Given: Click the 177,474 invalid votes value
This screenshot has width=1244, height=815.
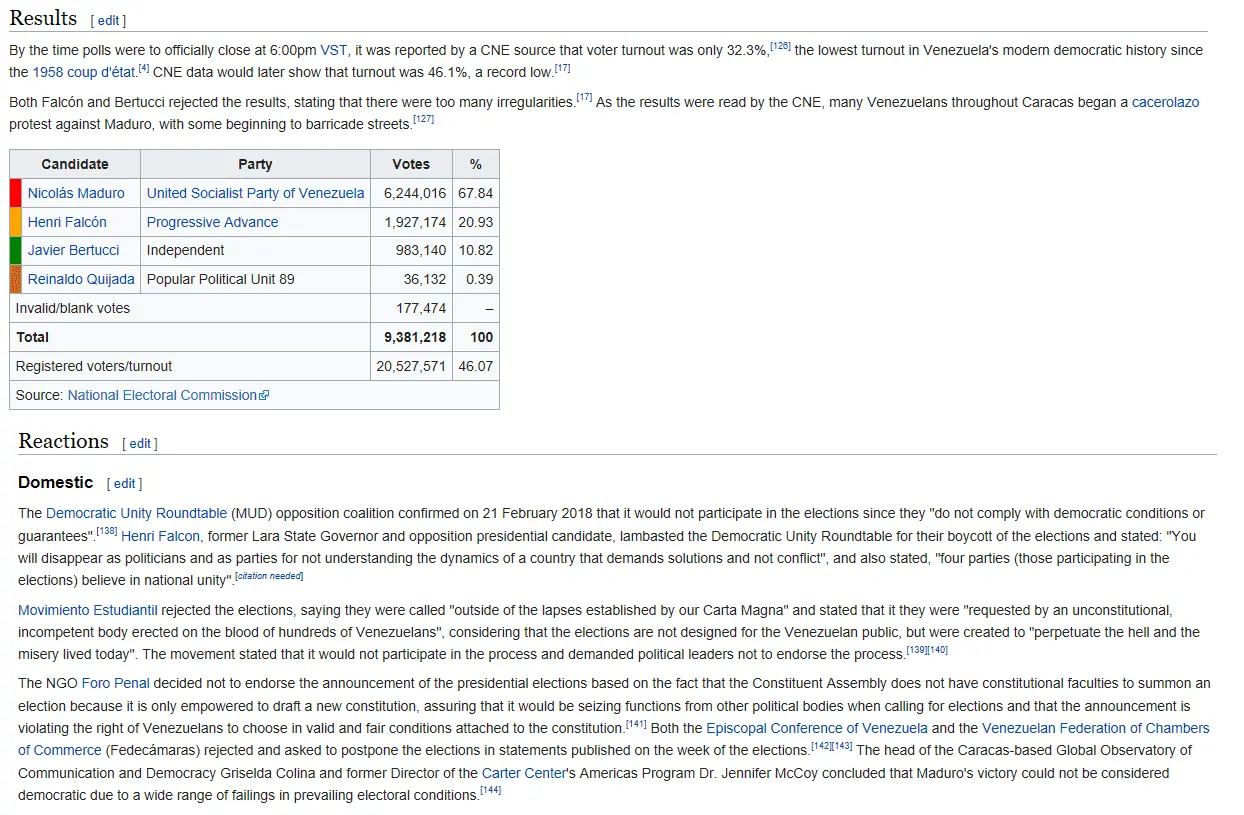Looking at the screenshot, I should (421, 308).
